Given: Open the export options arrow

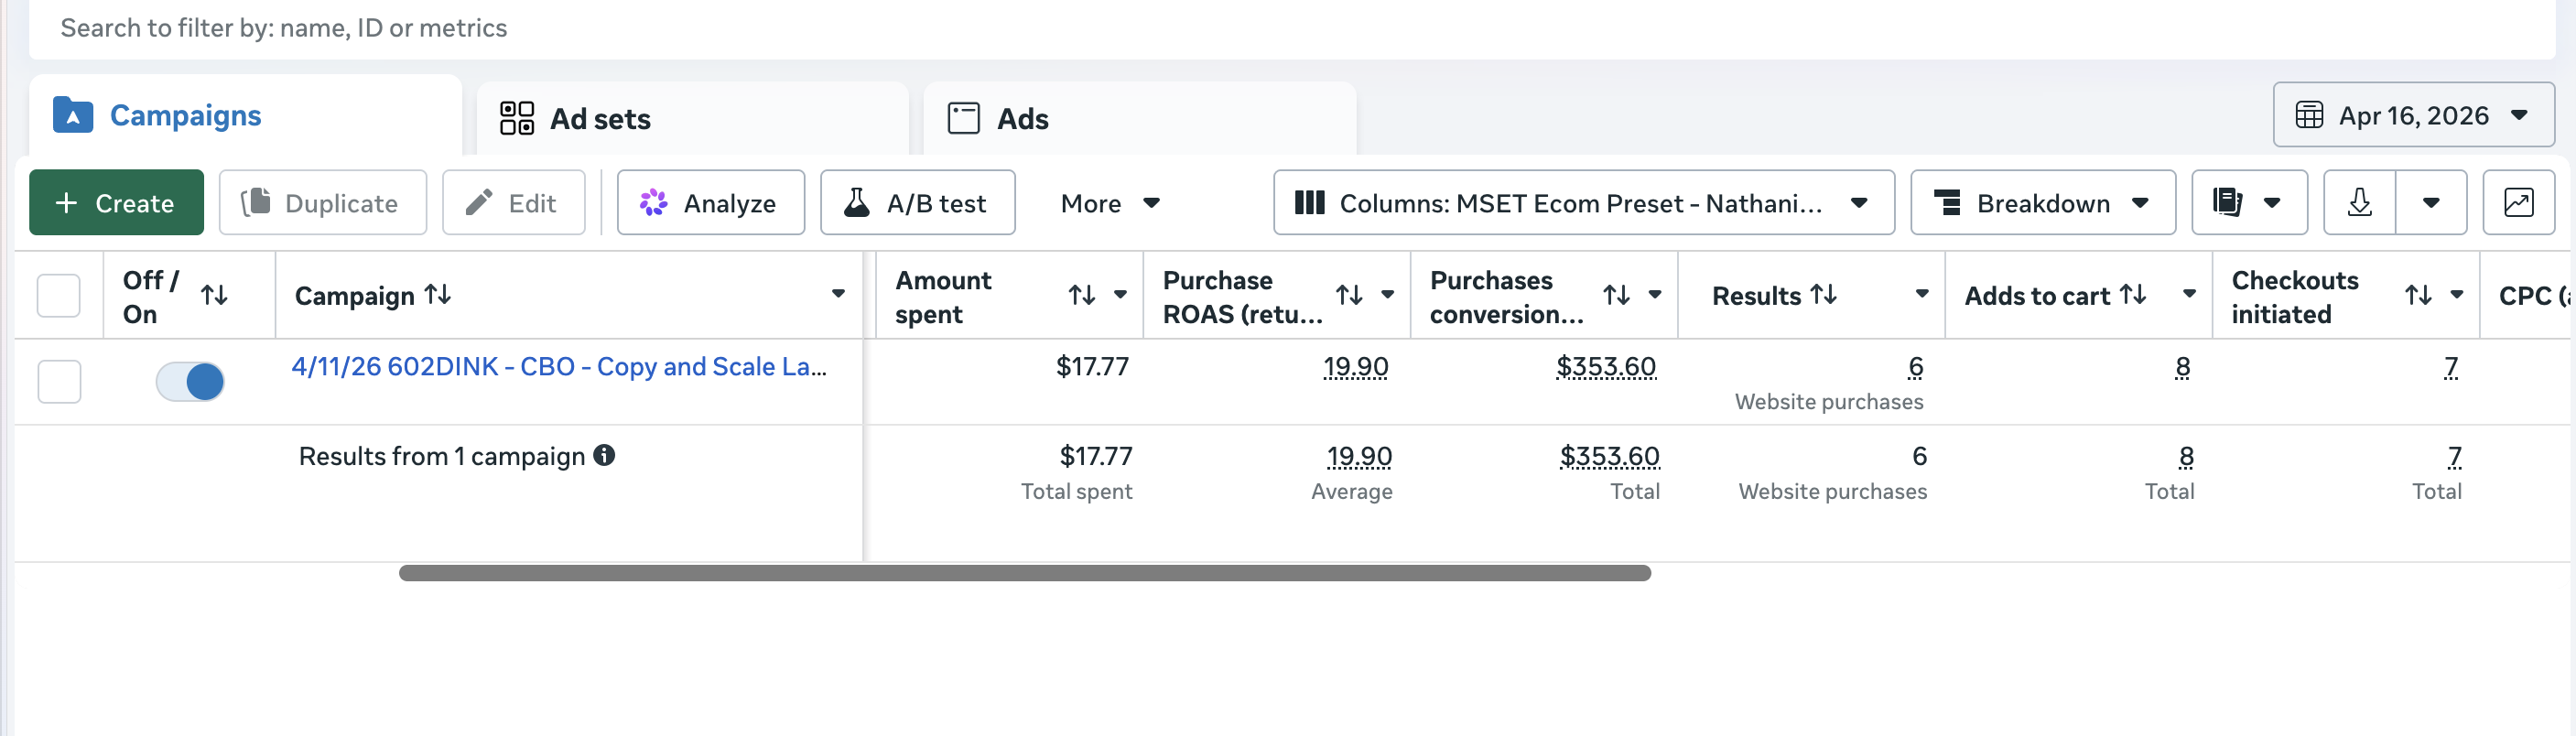Looking at the screenshot, I should pos(2431,203).
